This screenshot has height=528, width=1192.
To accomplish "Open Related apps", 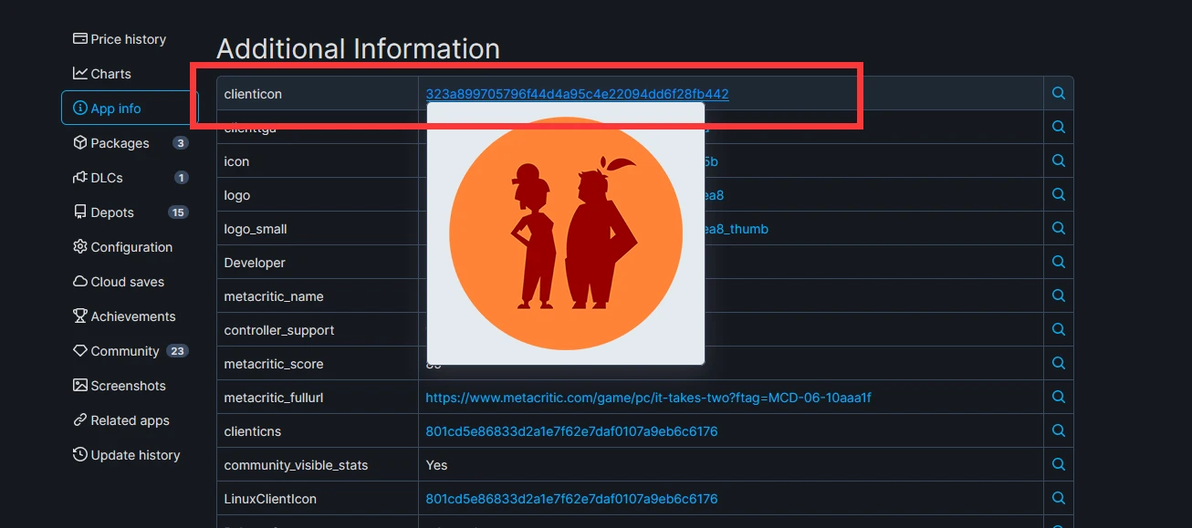I will point(121,420).
